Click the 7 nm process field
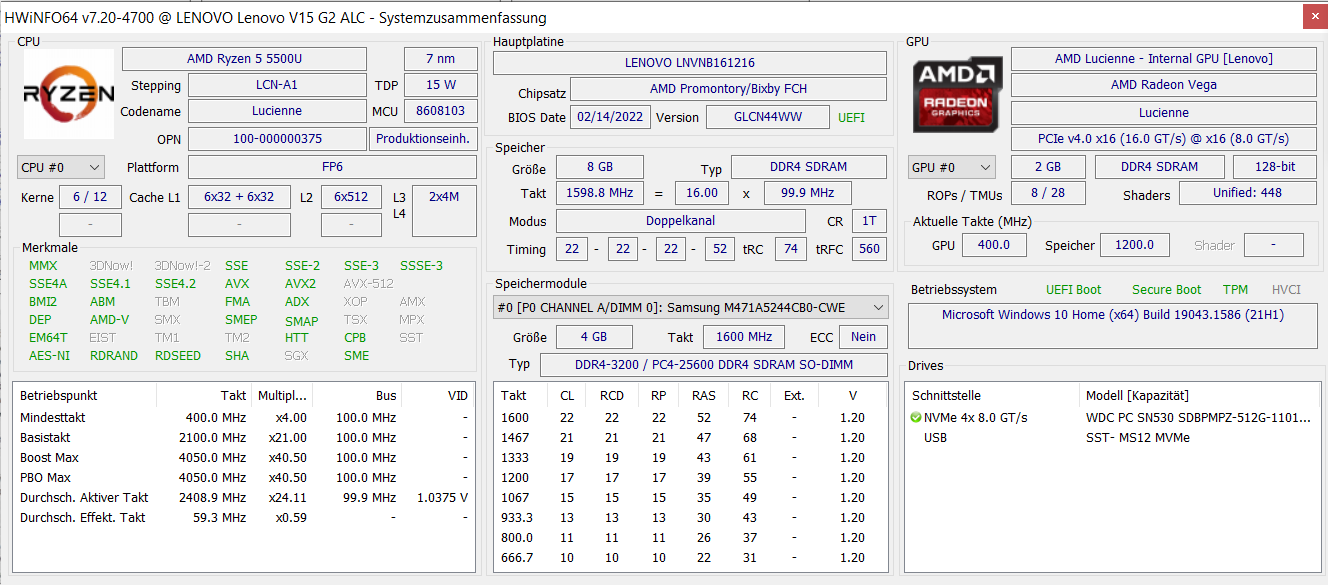 coord(441,59)
